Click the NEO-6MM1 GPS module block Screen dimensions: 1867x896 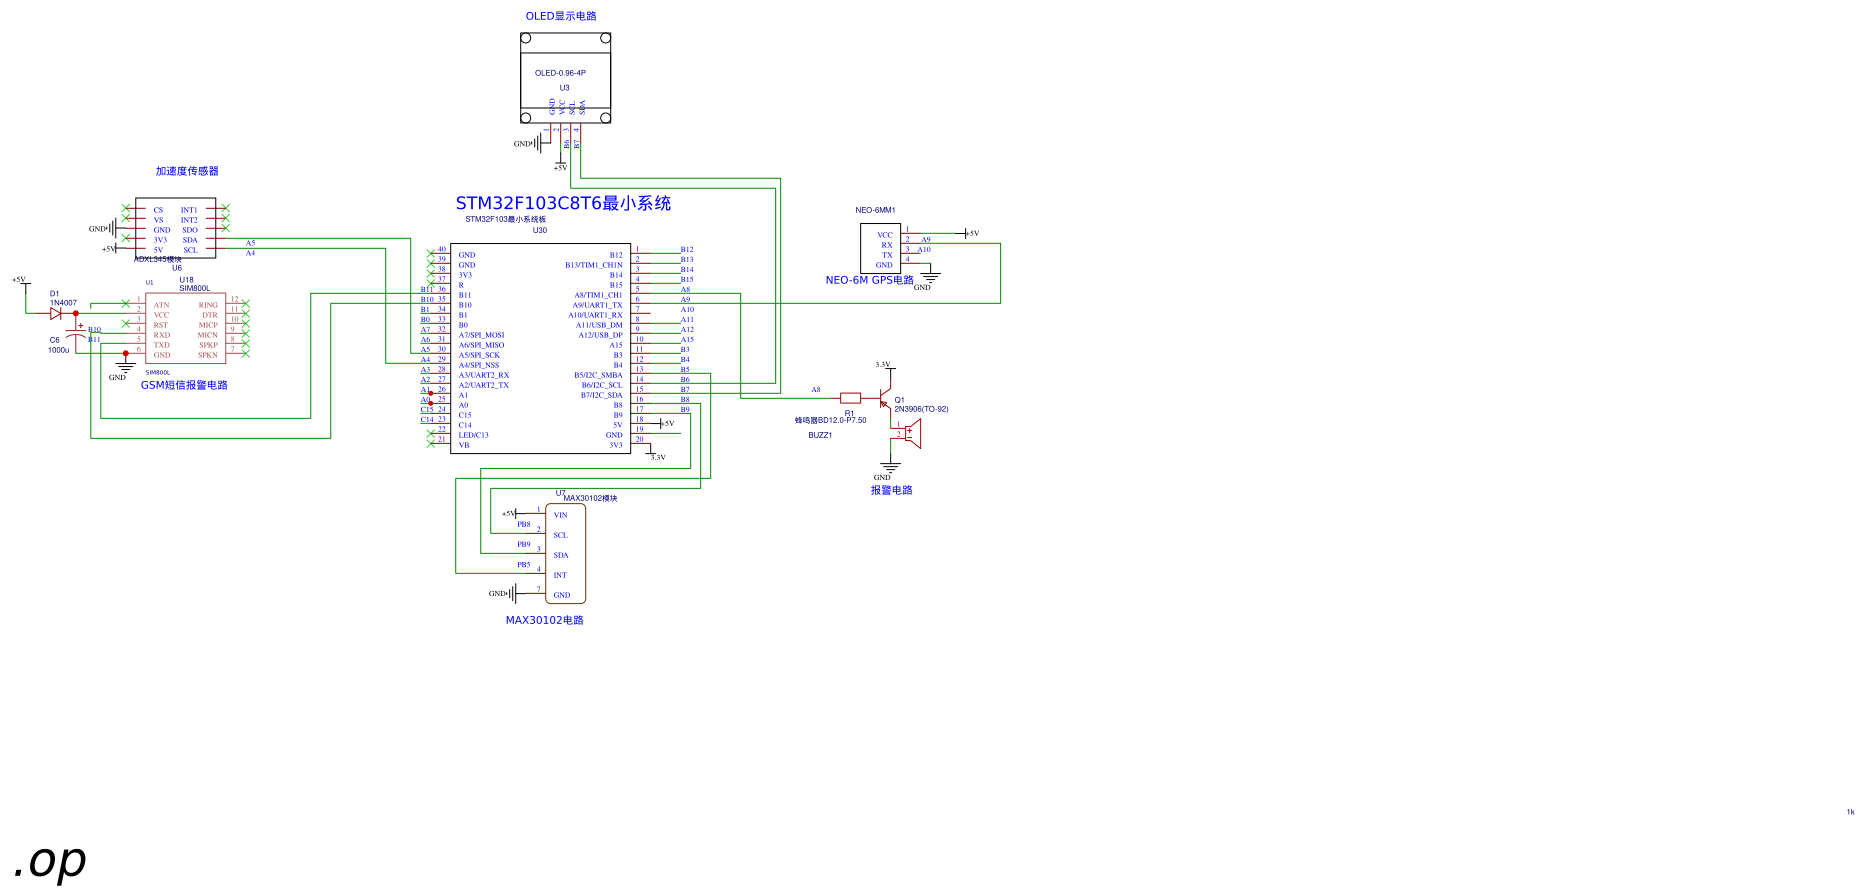pos(880,247)
